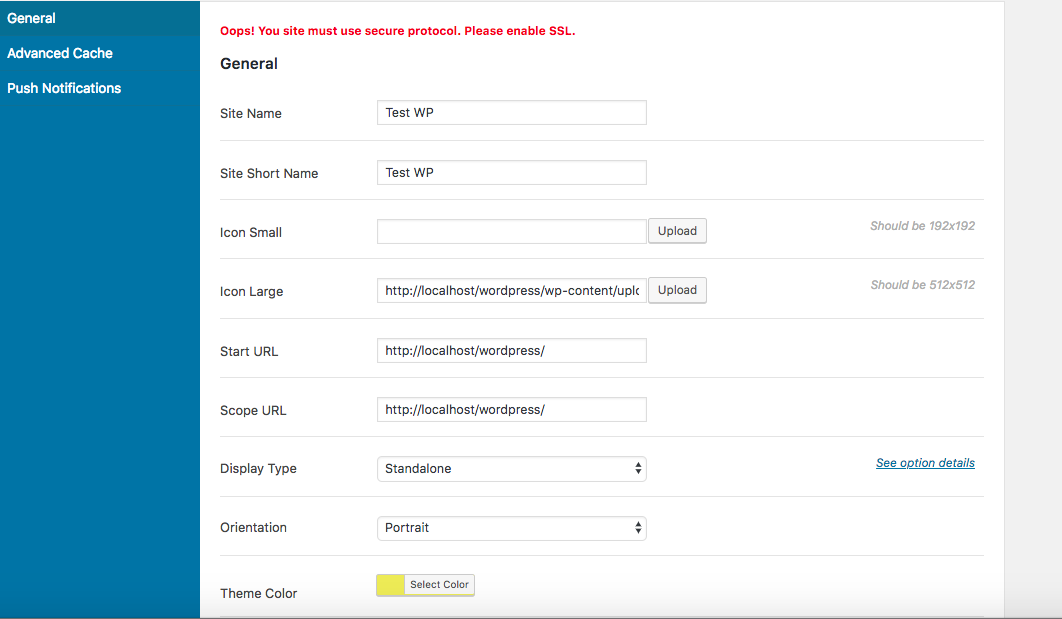
Task: Open the Display Type dropdown
Action: click(x=511, y=469)
